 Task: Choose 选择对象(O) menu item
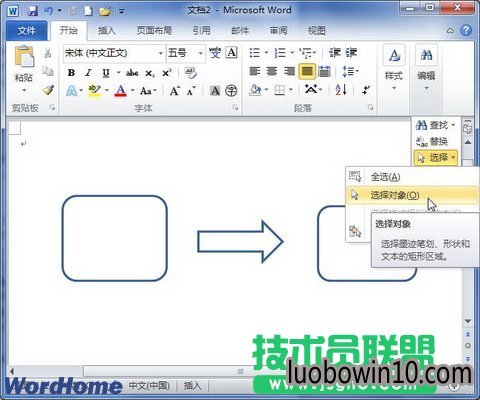click(x=412, y=195)
